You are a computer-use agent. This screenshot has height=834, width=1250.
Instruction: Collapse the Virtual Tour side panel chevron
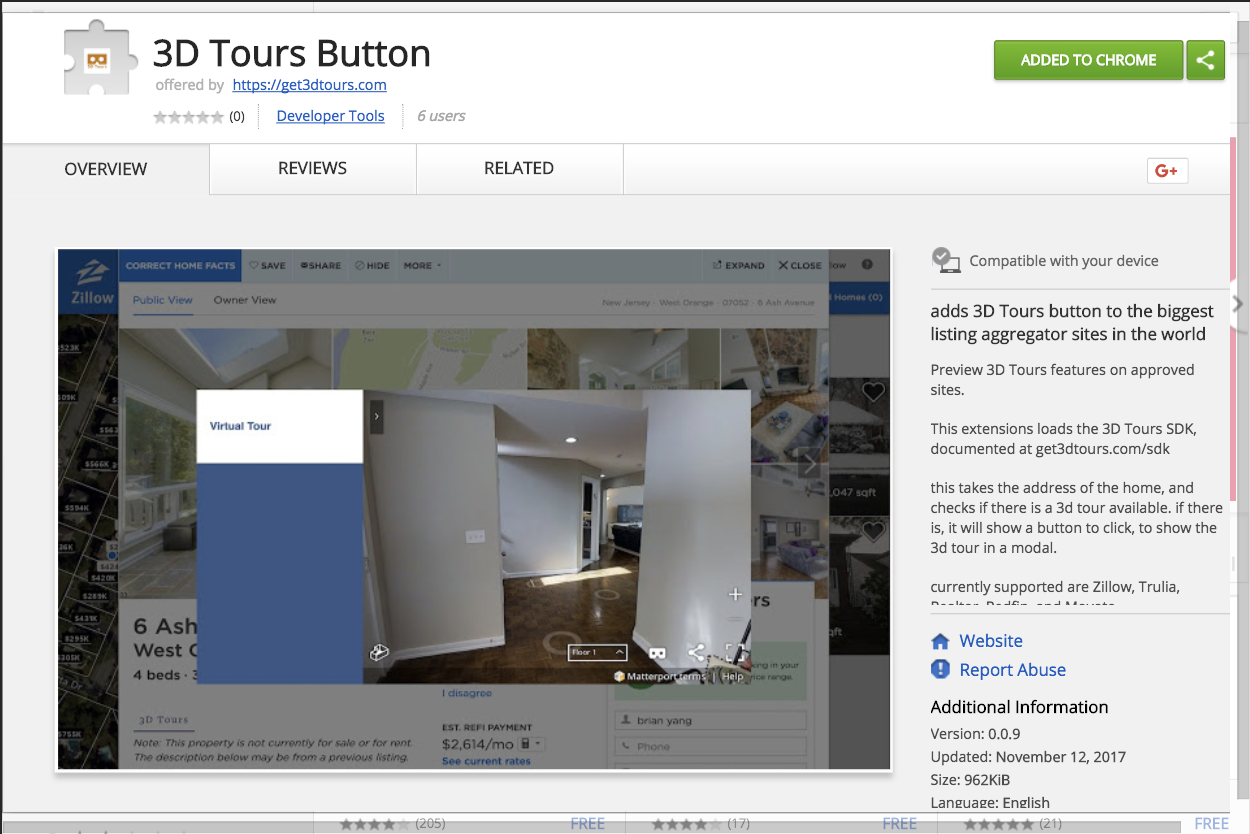click(376, 416)
